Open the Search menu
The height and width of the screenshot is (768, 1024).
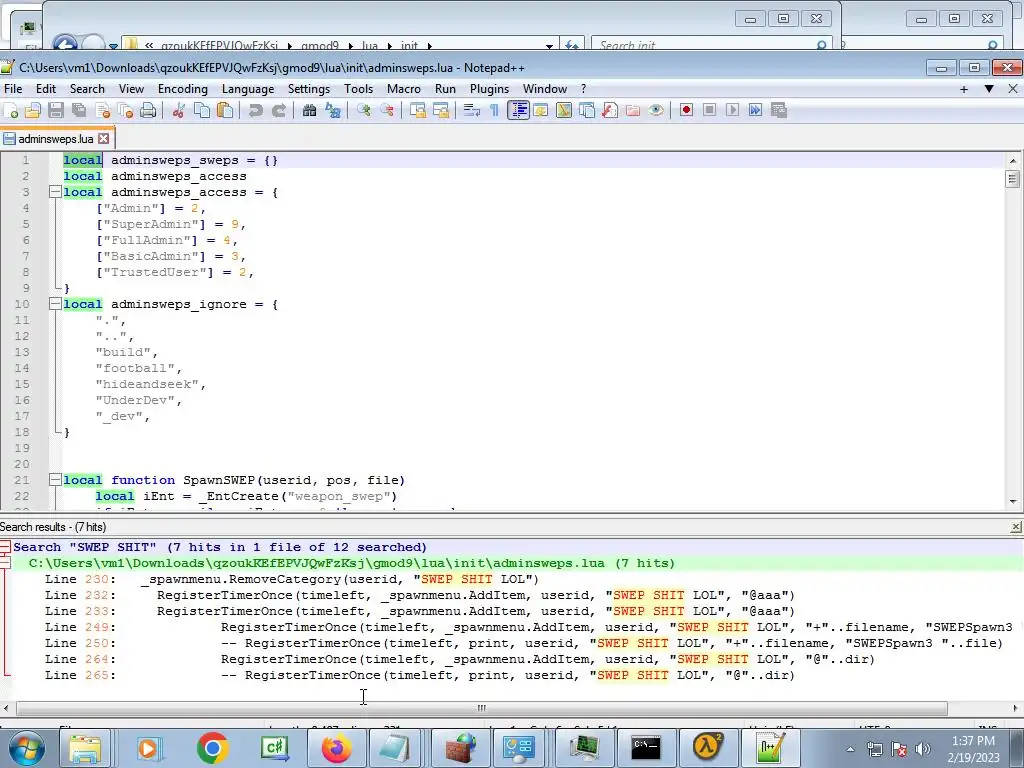[x=87, y=89]
